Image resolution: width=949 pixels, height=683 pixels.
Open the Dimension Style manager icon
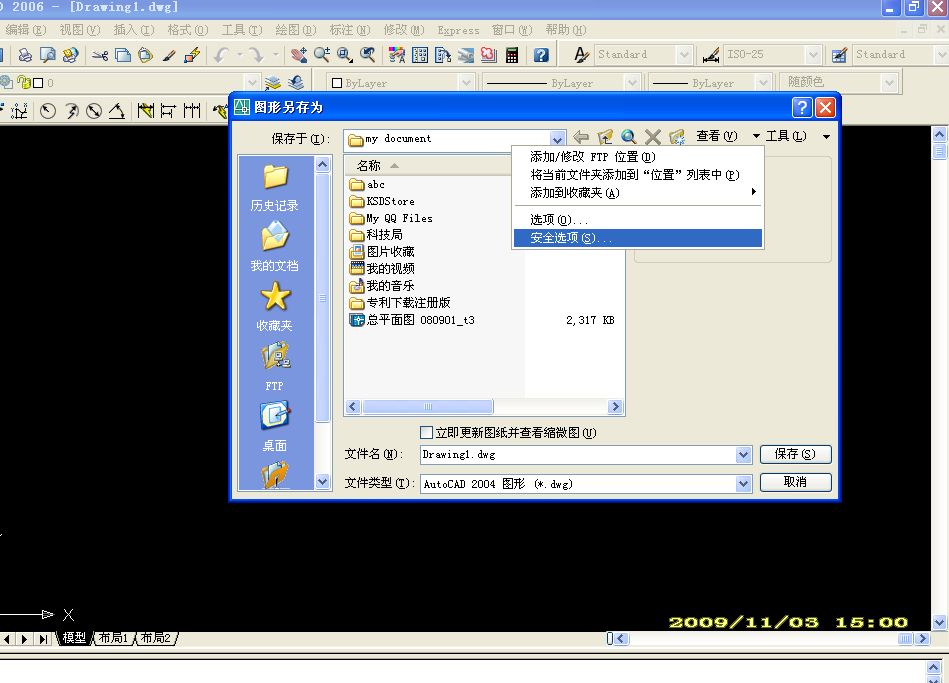click(711, 55)
